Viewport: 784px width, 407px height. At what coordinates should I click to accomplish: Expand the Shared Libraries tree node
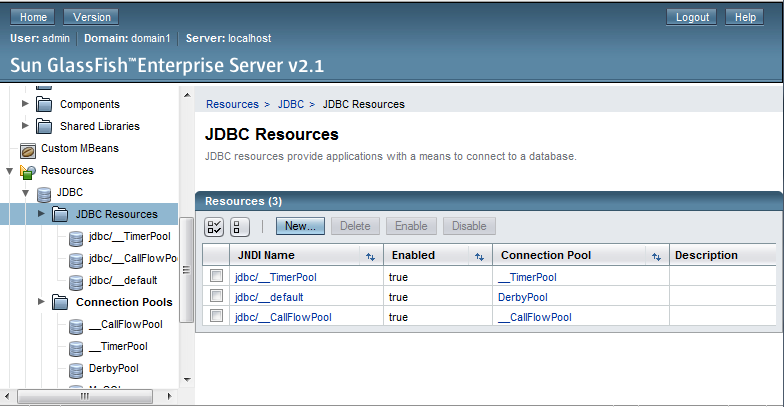pos(25,126)
